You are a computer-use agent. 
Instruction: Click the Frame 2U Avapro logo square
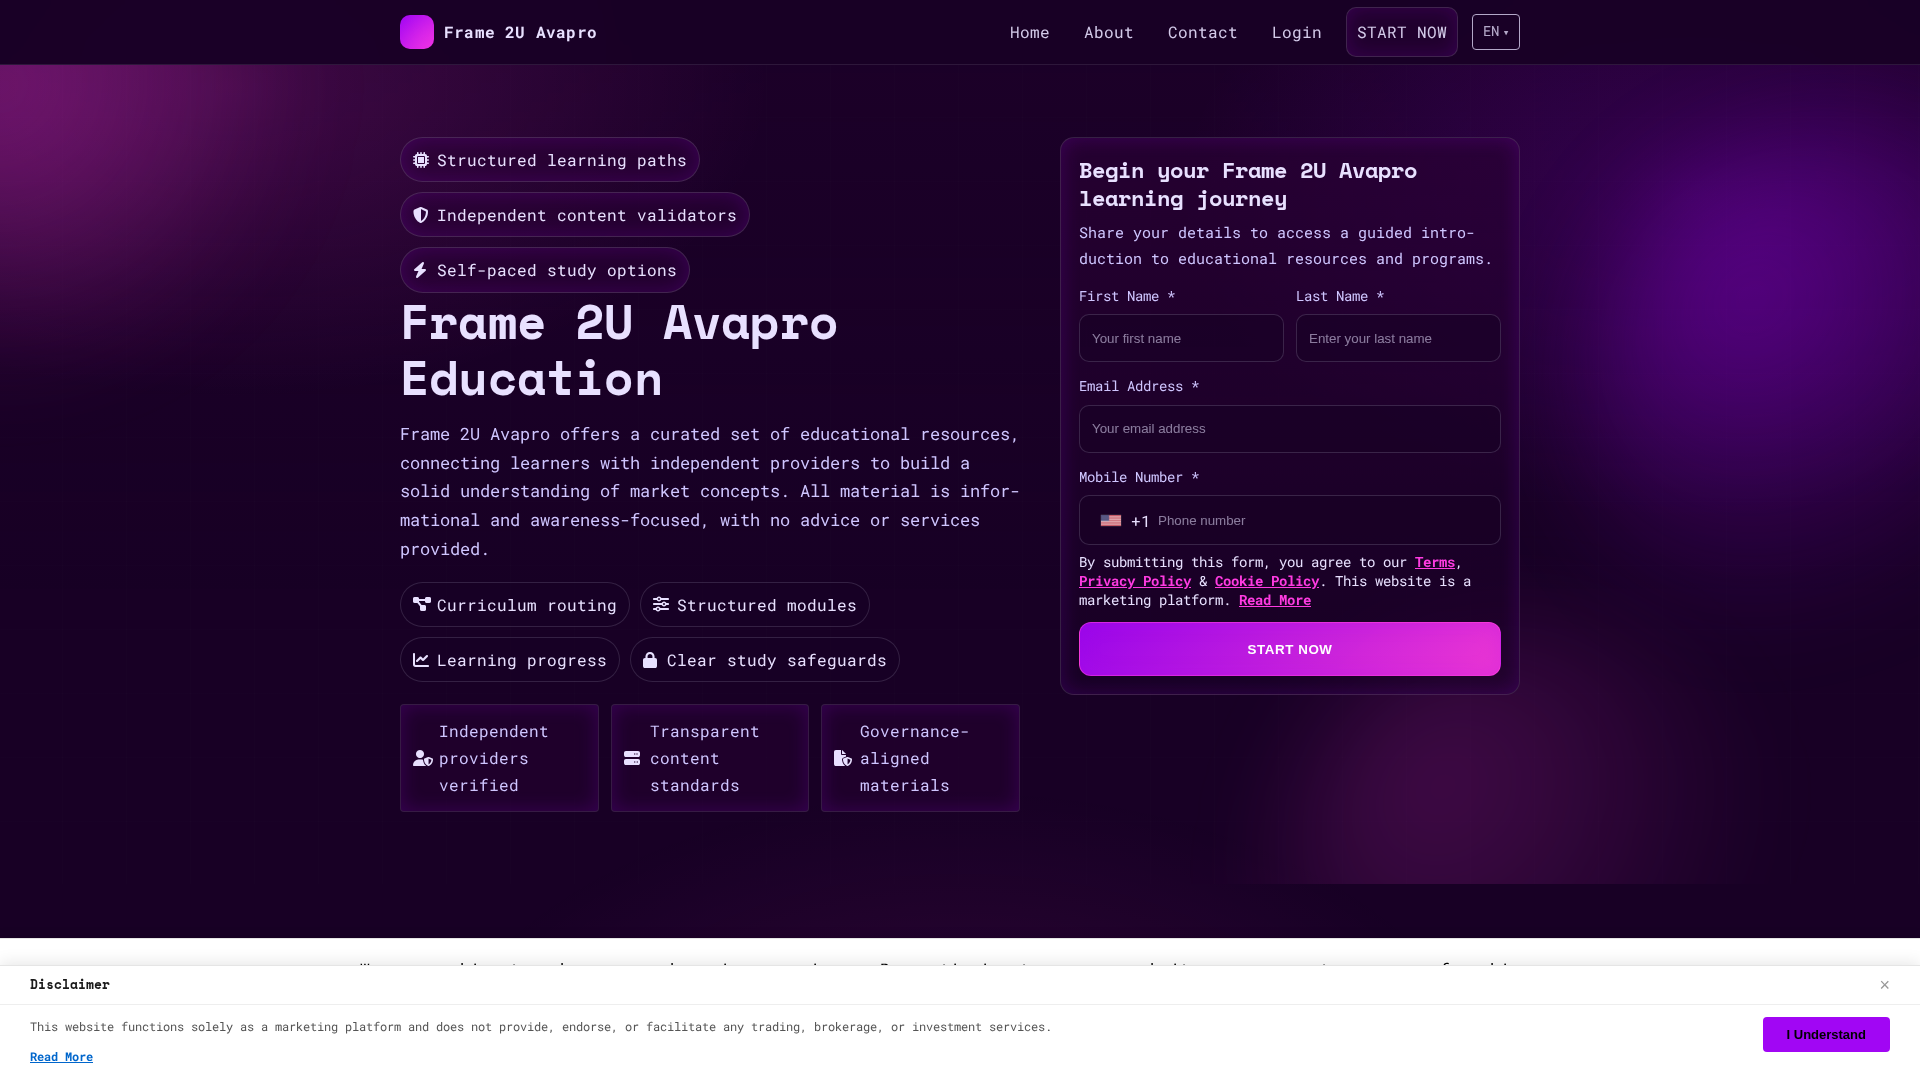point(417,32)
